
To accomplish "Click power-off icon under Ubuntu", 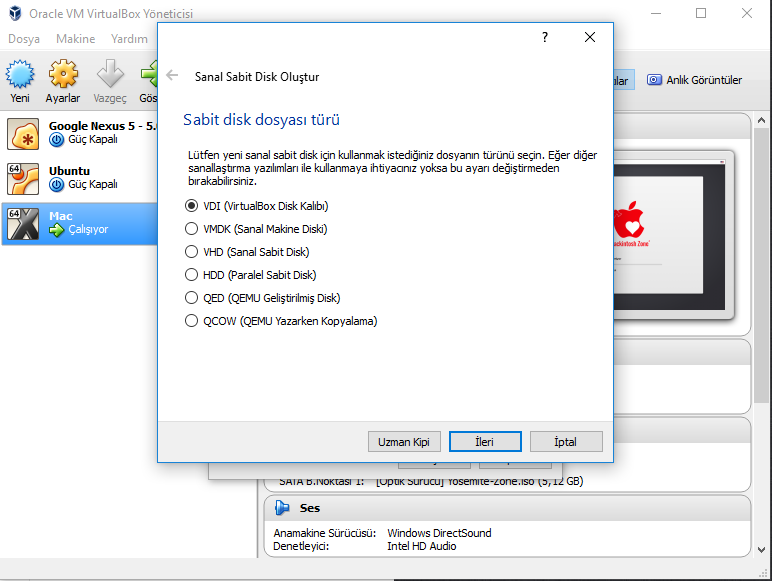I will (57, 185).
